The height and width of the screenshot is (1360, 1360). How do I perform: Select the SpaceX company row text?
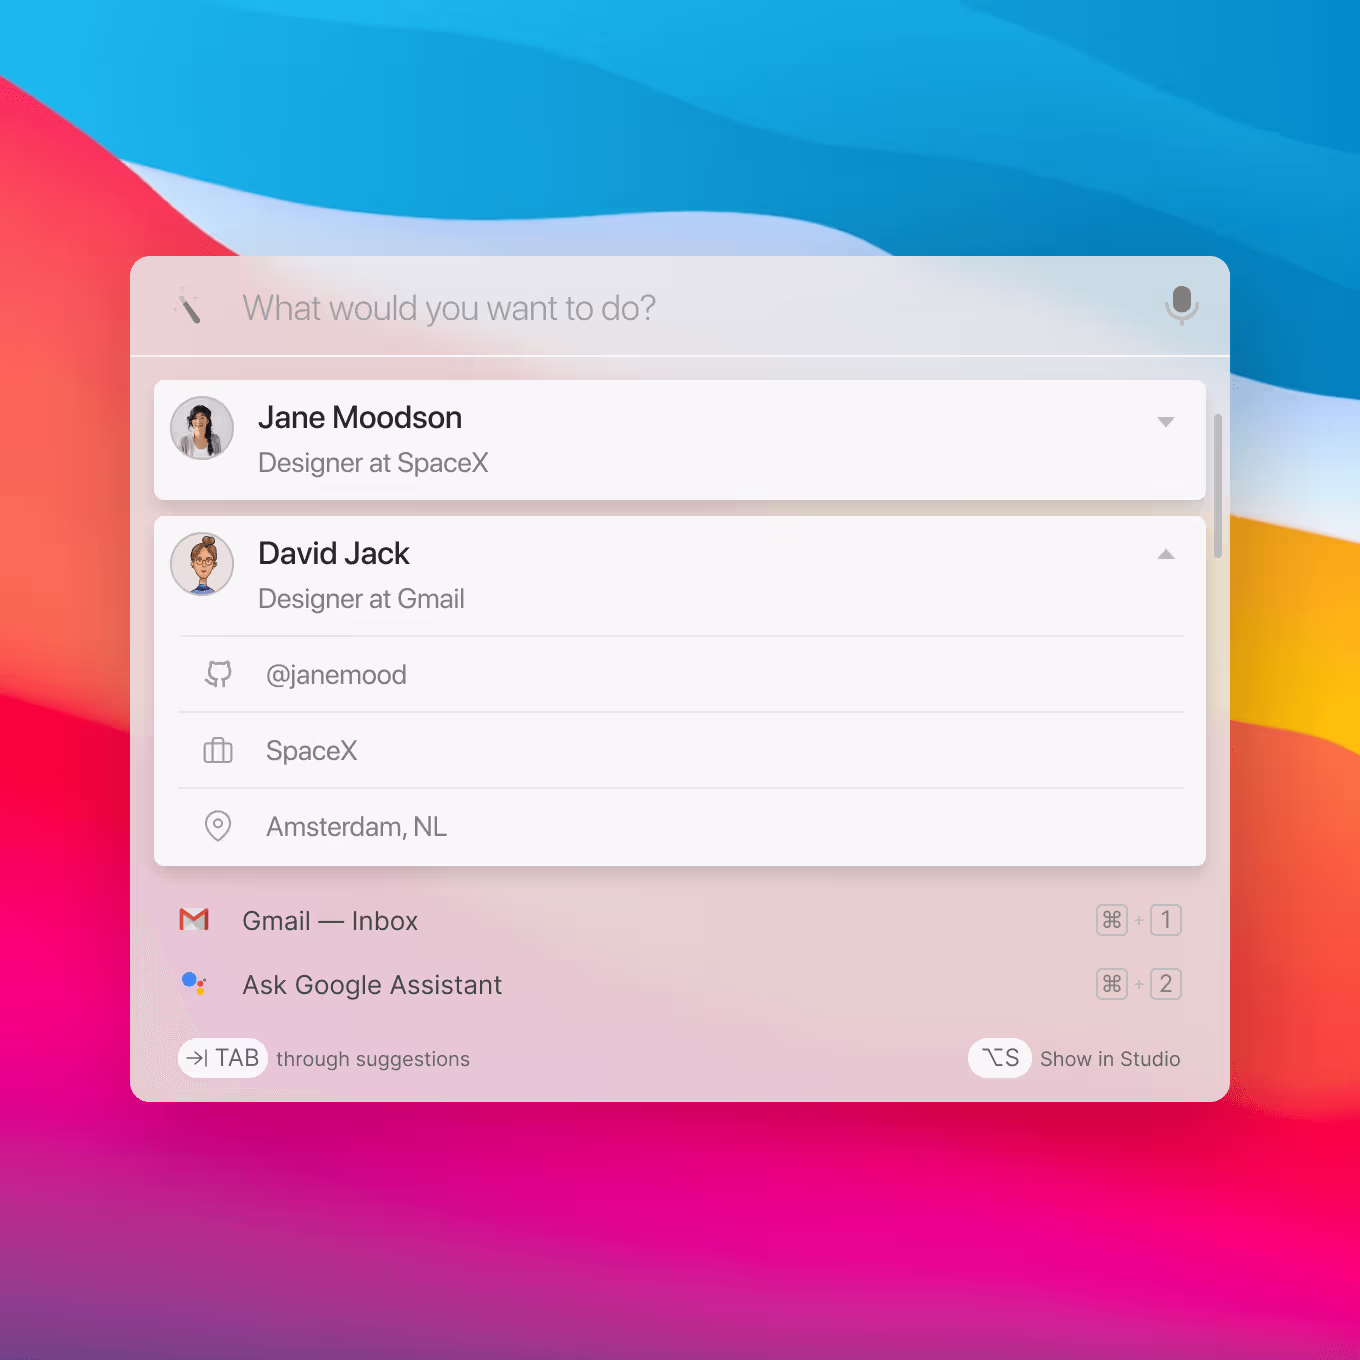pos(311,751)
